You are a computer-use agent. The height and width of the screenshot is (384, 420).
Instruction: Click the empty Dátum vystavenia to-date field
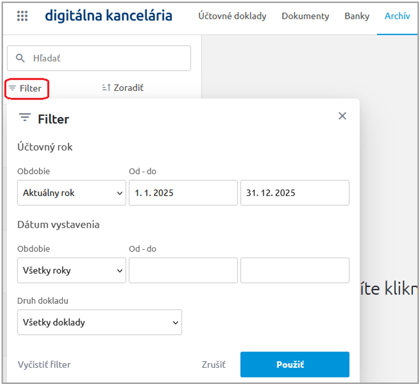pos(295,270)
